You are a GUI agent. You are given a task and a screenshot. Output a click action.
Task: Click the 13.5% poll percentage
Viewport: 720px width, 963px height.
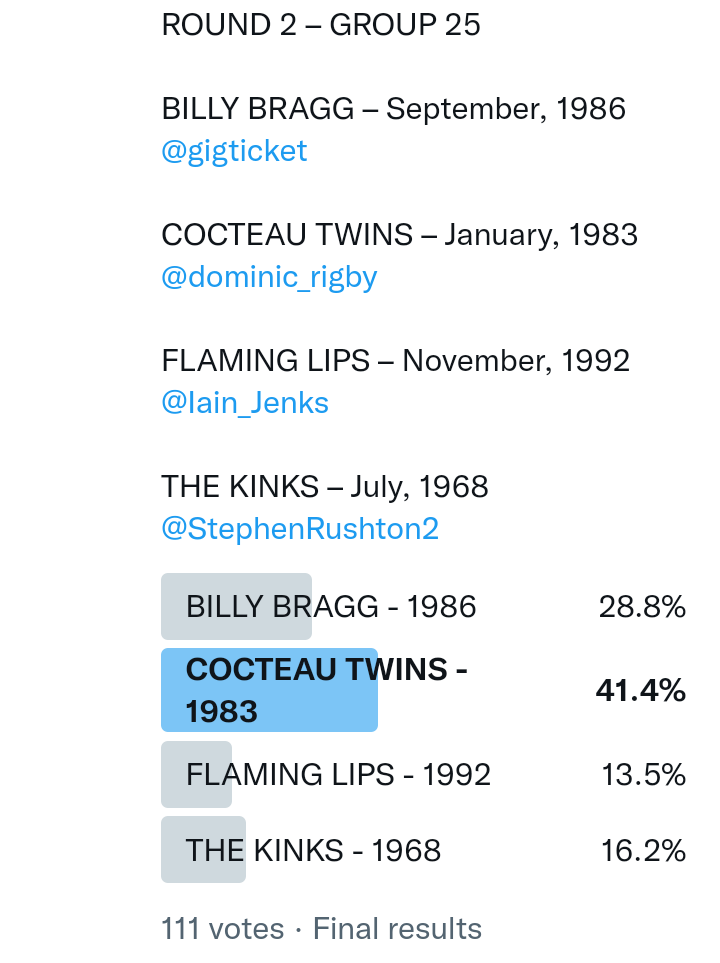tap(643, 775)
